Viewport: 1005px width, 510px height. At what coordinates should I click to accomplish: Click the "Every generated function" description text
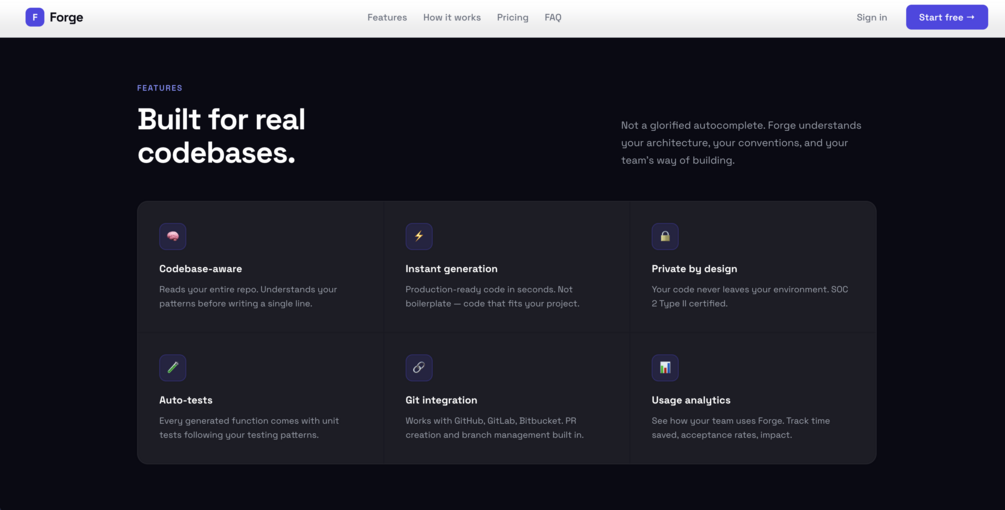249,428
